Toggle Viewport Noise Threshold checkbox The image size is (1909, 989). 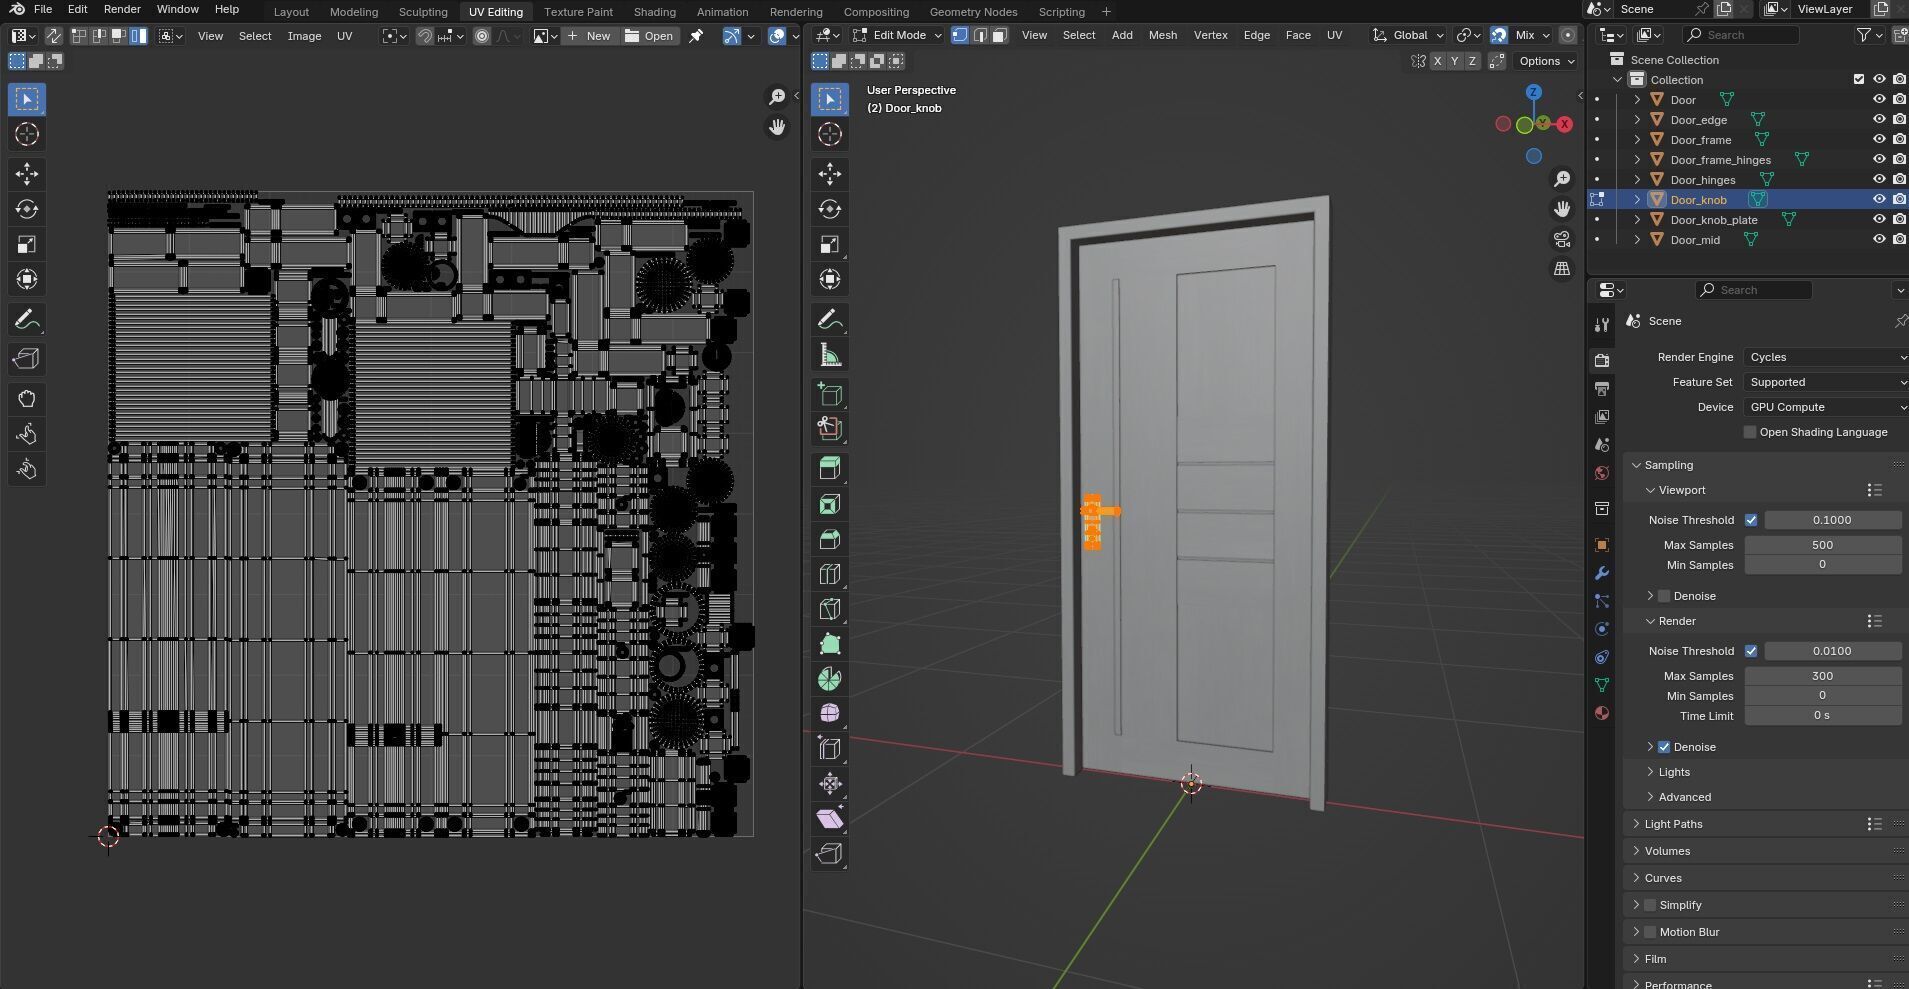[x=1751, y=520]
